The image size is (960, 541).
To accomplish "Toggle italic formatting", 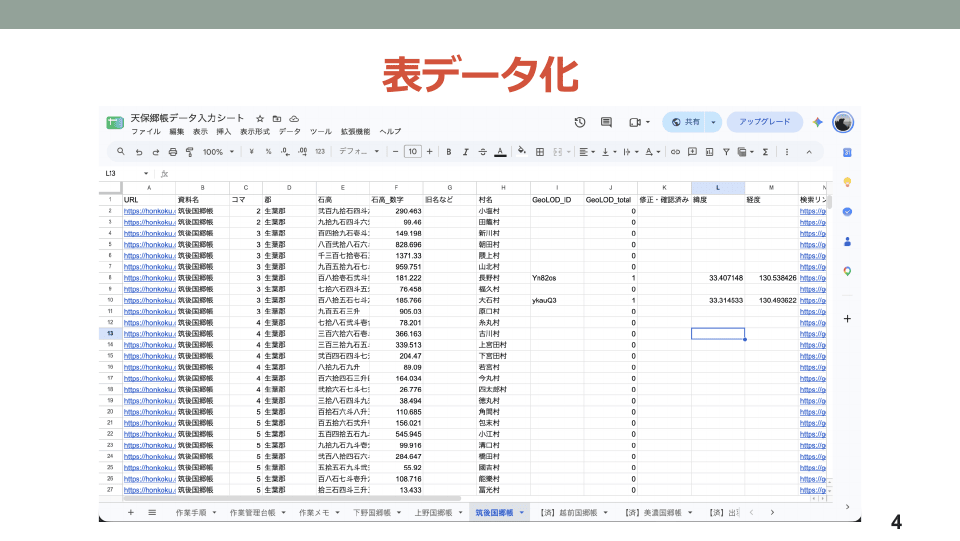I will pyautogui.click(x=465, y=152).
